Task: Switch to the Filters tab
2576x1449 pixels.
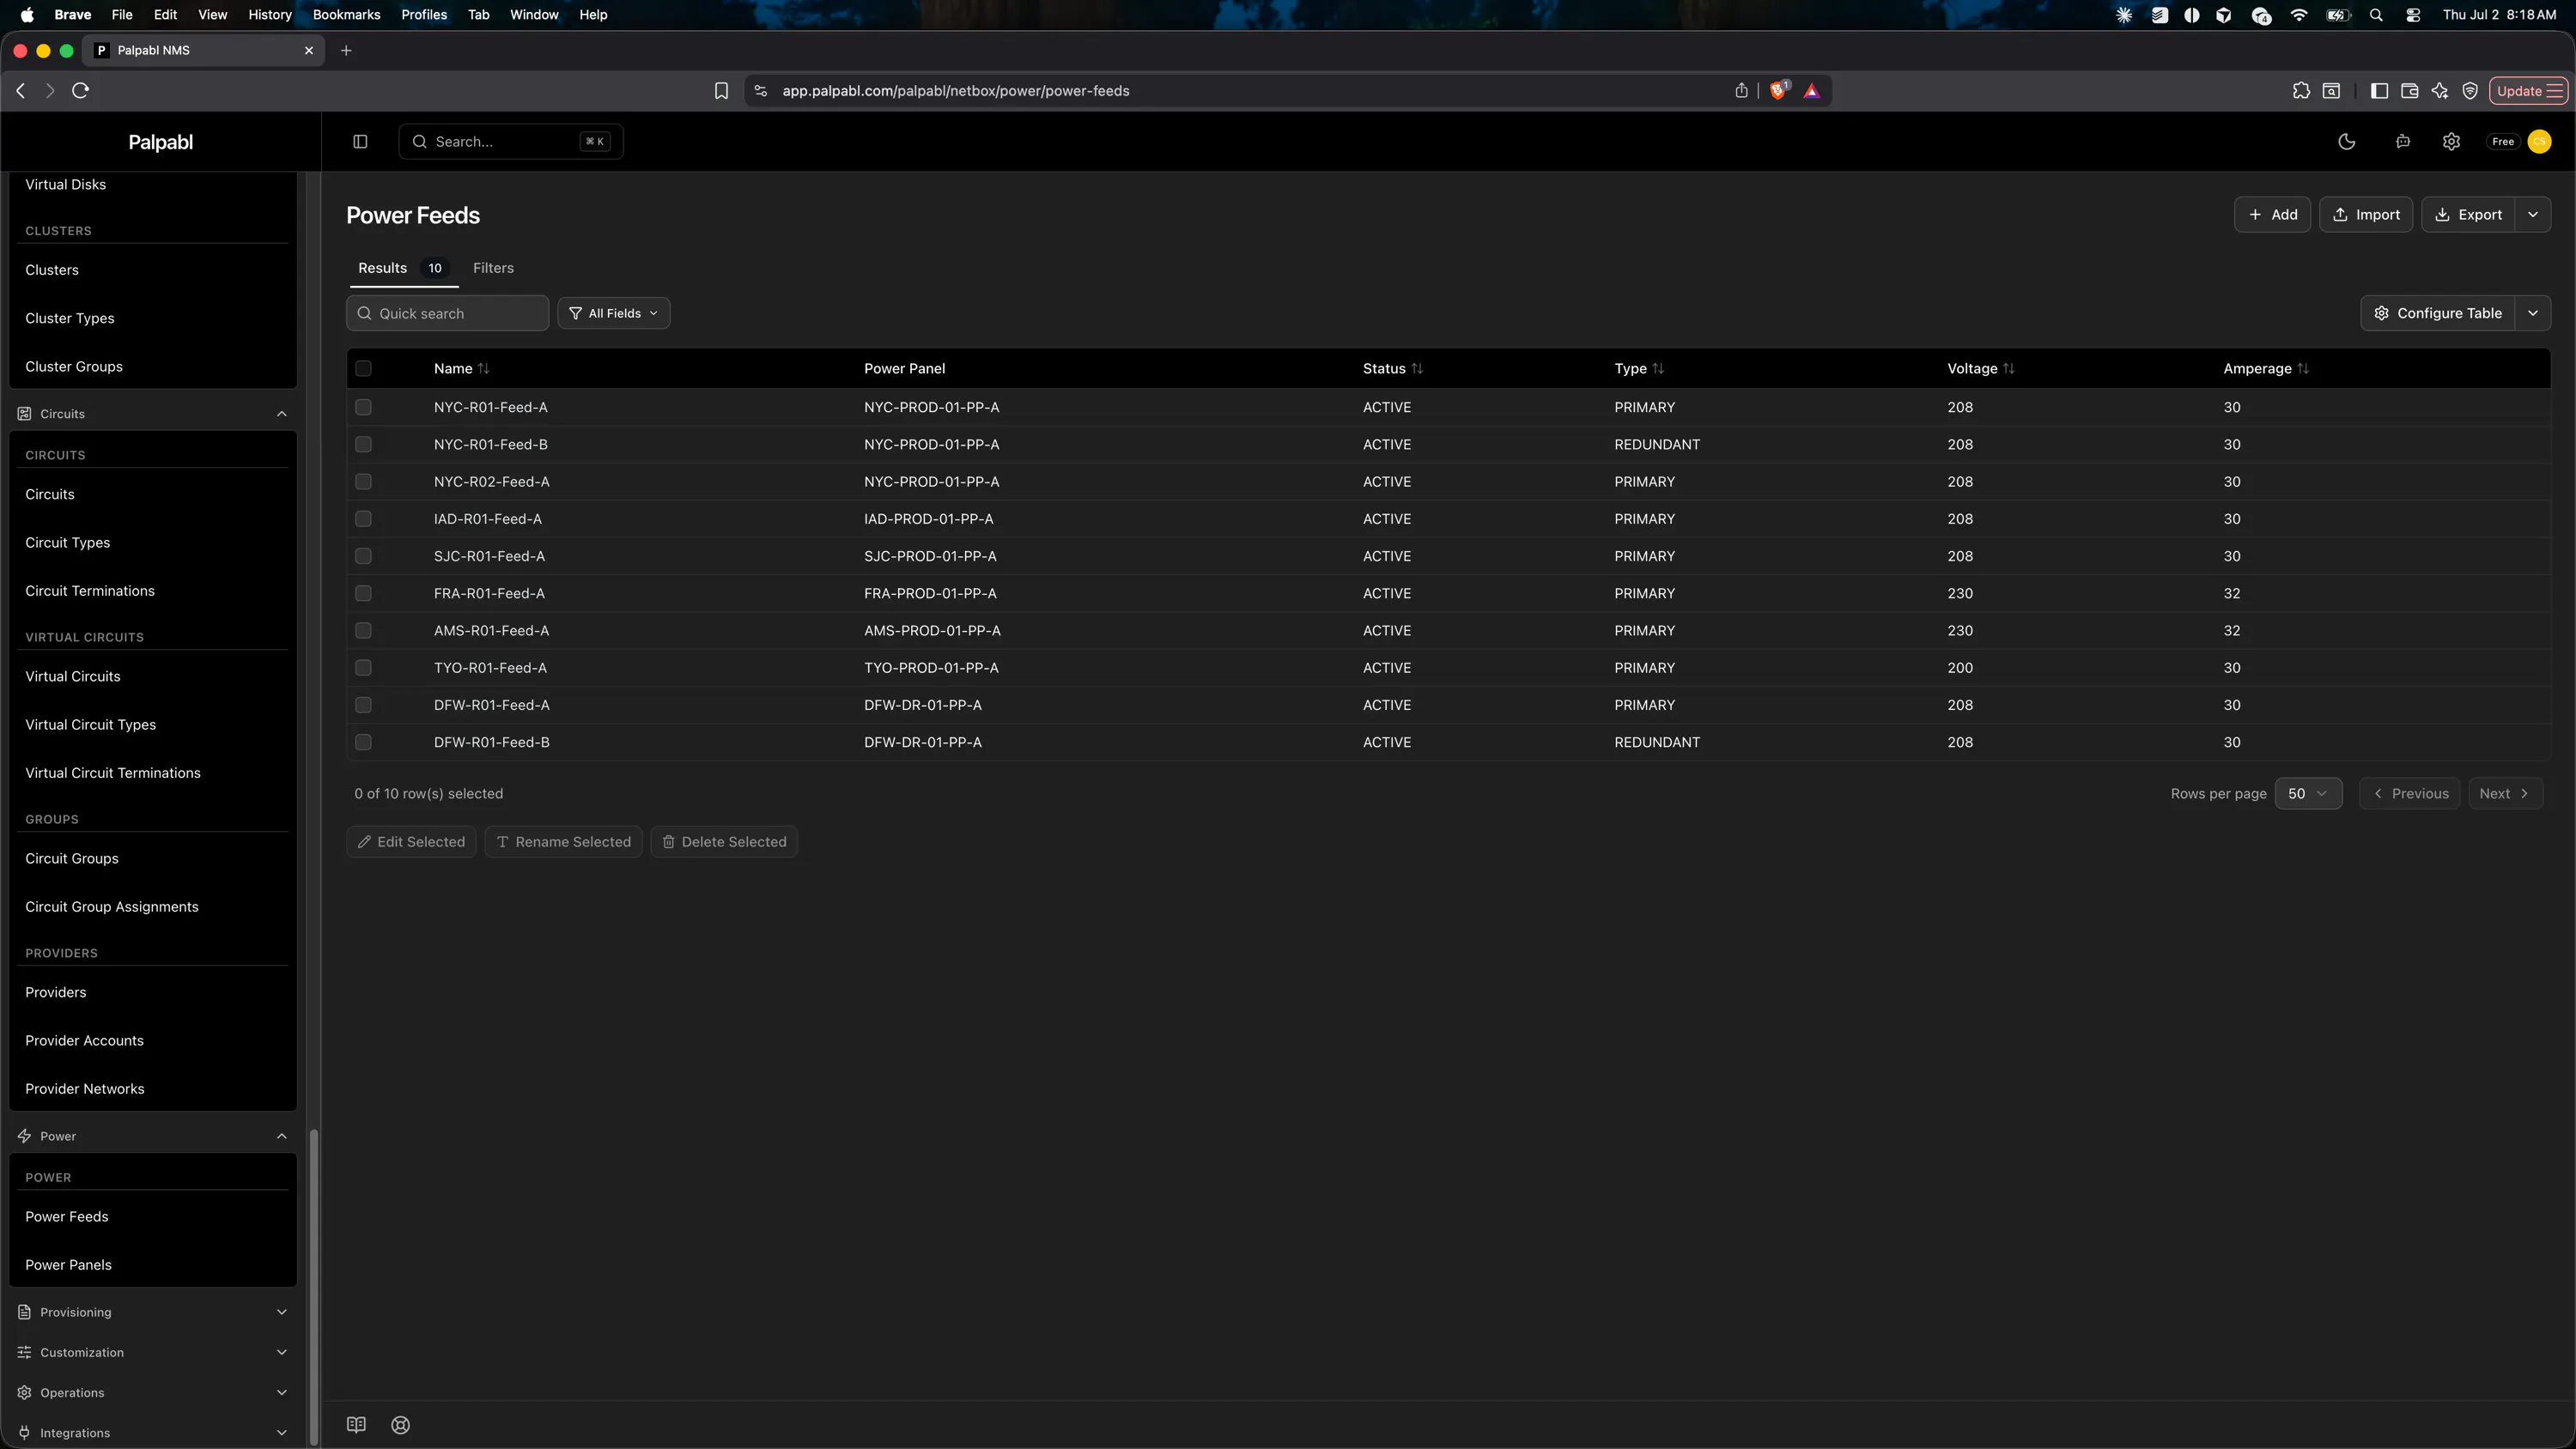Action: (493, 268)
